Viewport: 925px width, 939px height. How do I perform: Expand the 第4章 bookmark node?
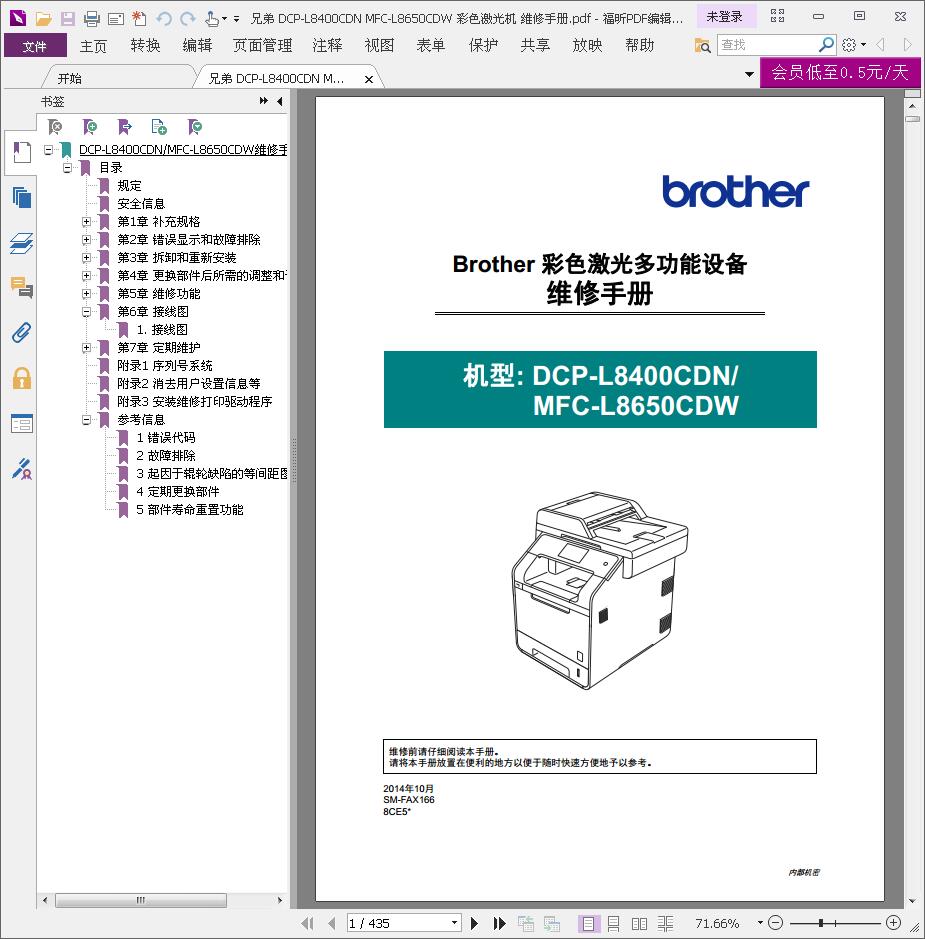[86, 275]
